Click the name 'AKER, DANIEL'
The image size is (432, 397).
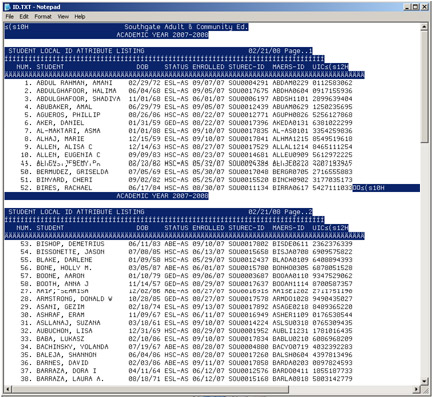[60, 123]
